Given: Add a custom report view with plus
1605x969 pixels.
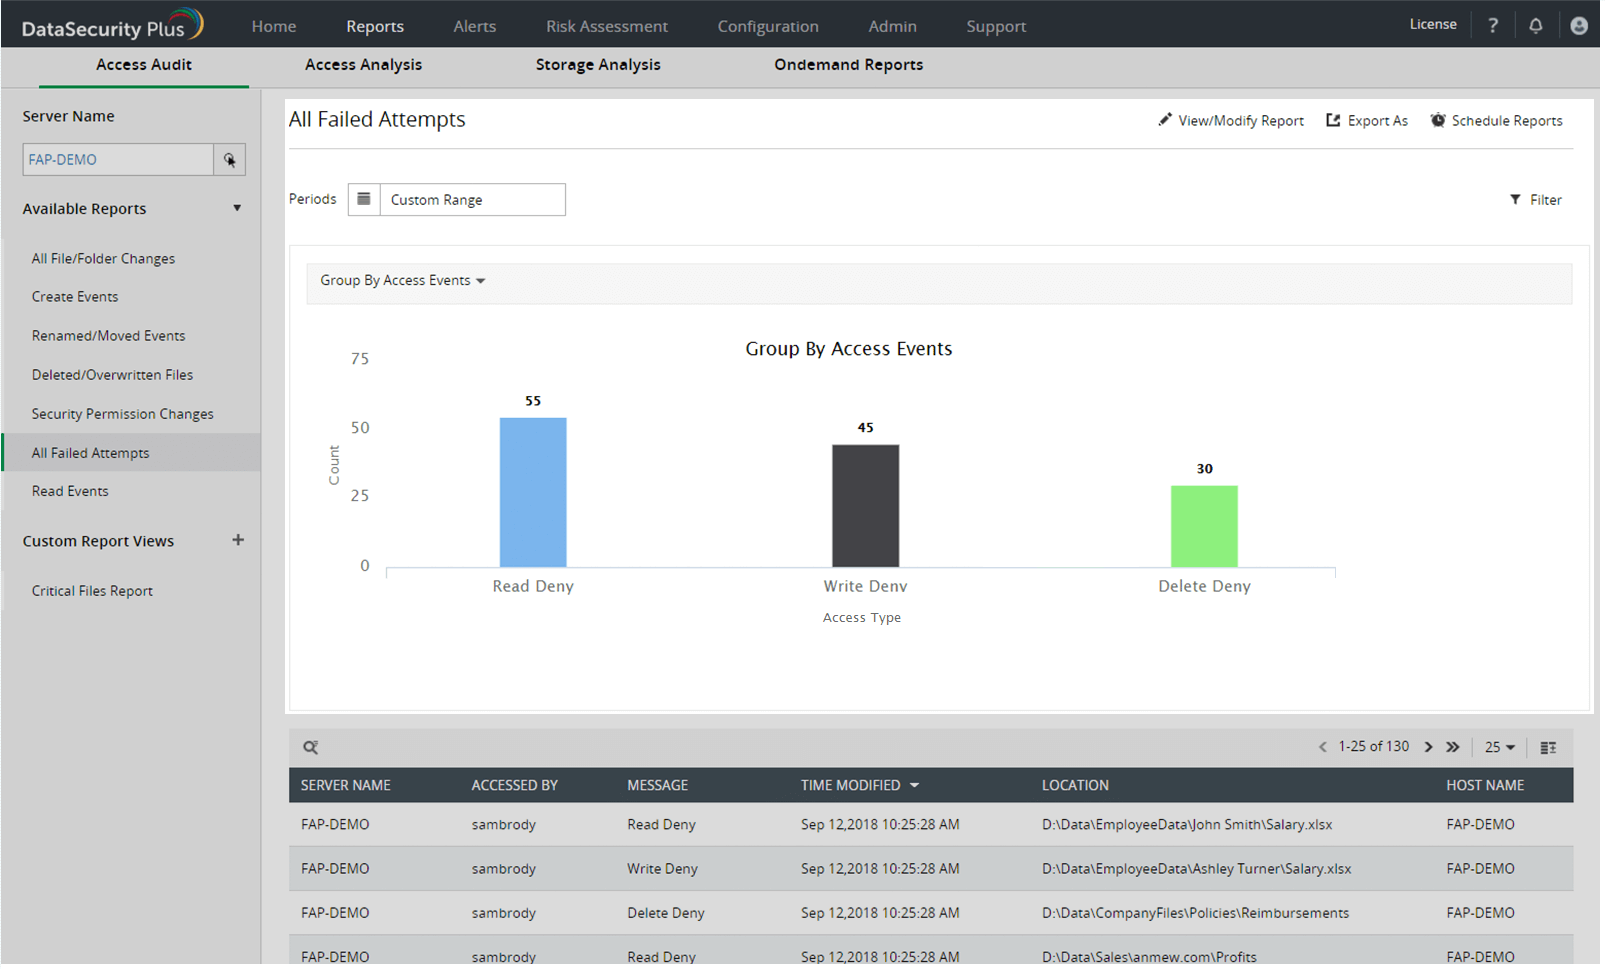Looking at the screenshot, I should (239, 542).
